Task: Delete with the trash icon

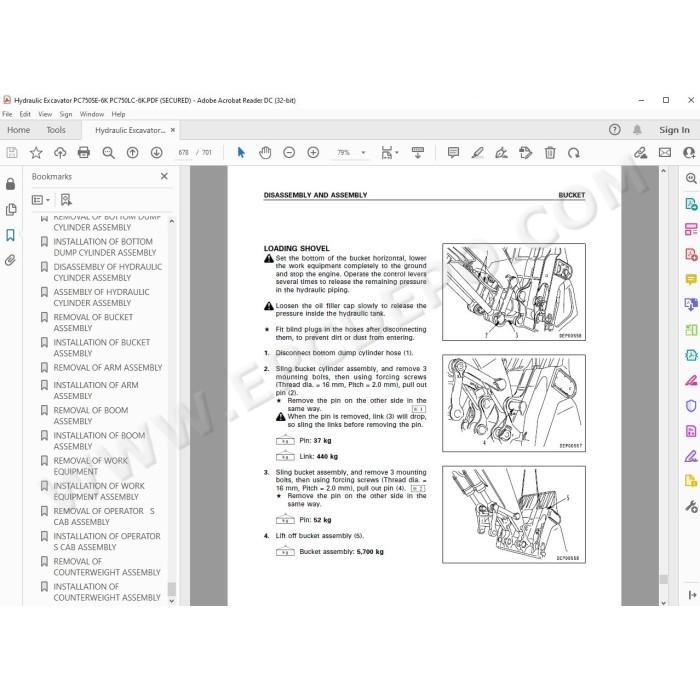Action: click(550, 153)
